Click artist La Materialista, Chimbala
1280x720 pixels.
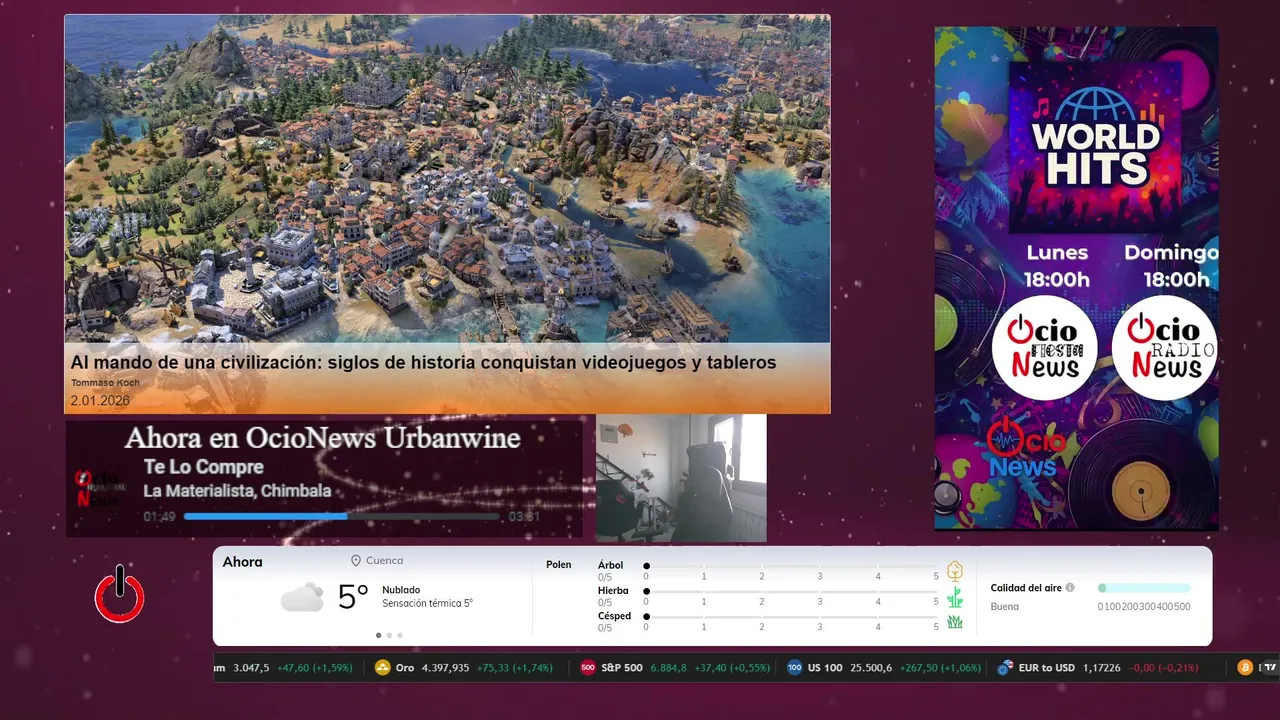(237, 491)
